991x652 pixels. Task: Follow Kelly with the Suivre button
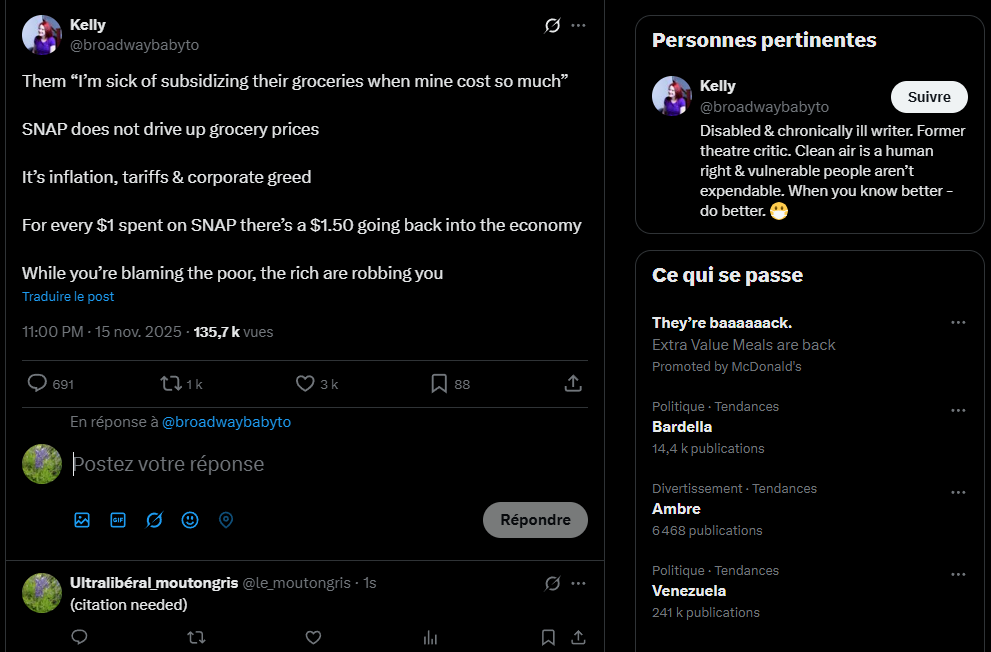click(929, 97)
